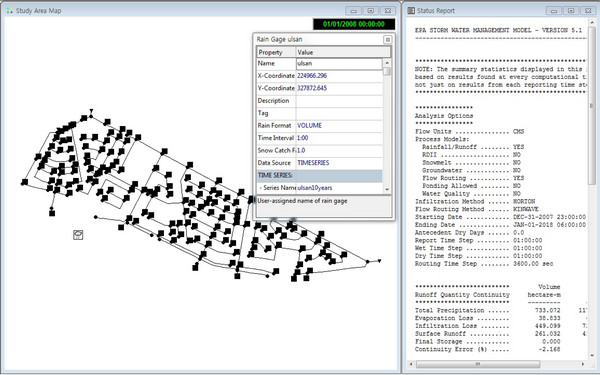The height and width of the screenshot is (375, 600).
Task: Click the Status Report scroll left arrow
Action: tap(411, 364)
